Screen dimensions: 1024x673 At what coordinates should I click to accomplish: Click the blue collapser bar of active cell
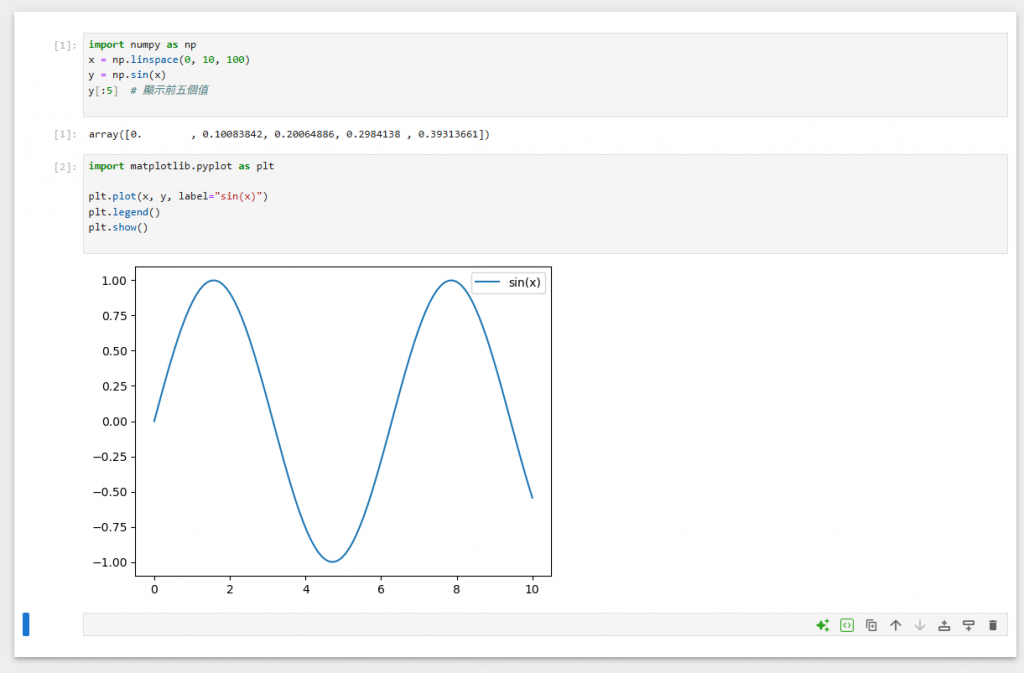click(x=26, y=624)
